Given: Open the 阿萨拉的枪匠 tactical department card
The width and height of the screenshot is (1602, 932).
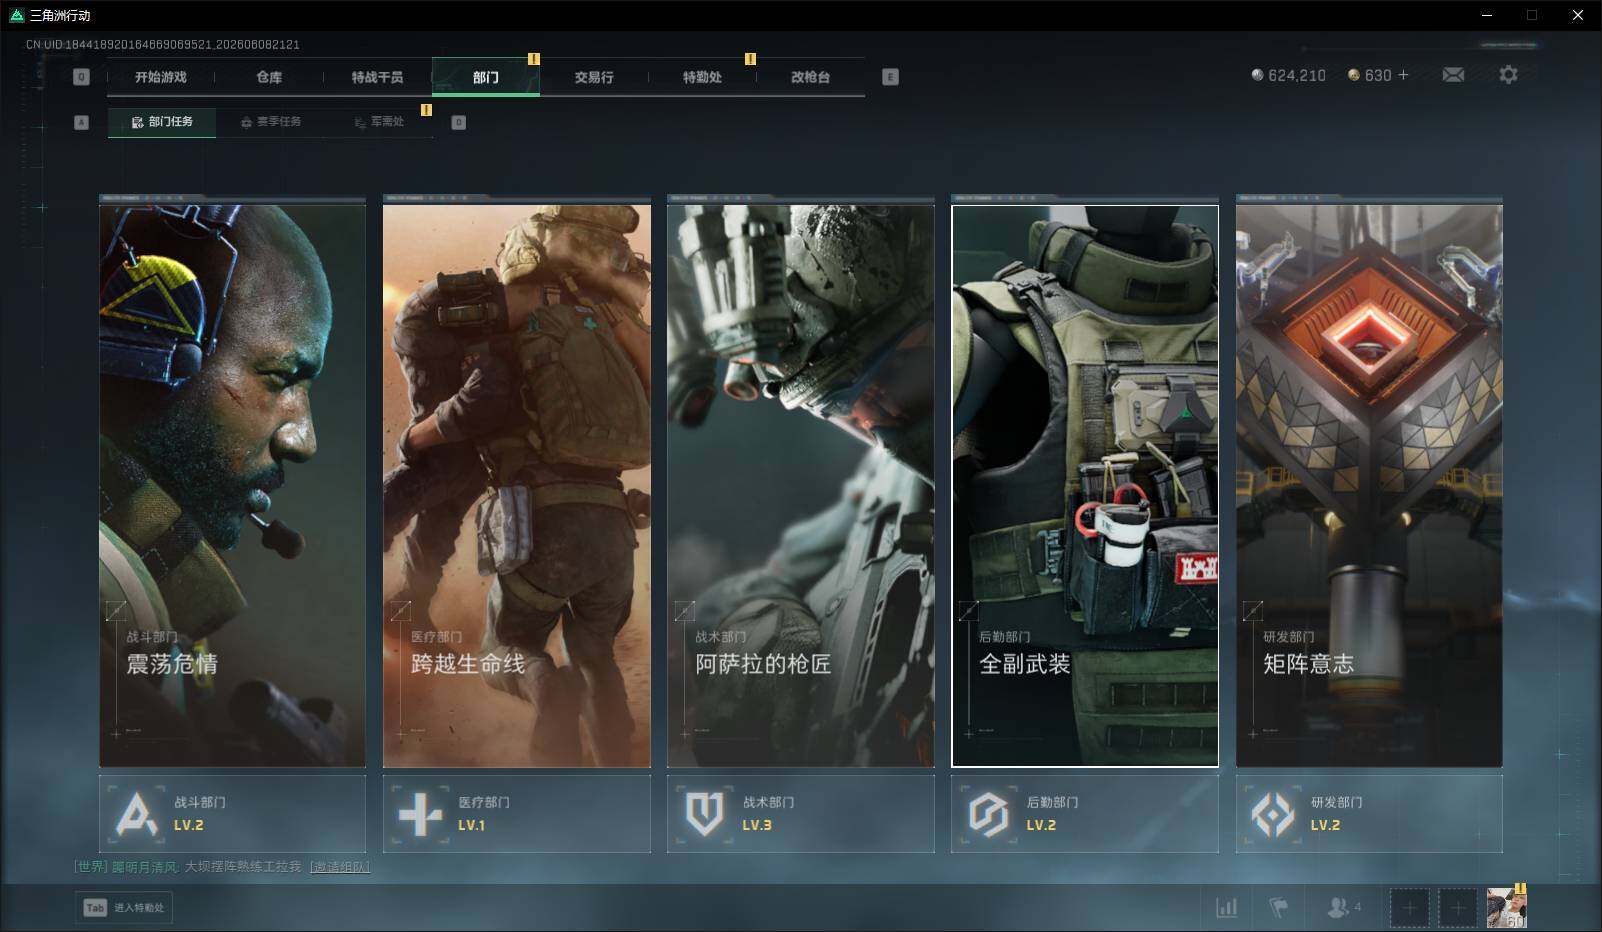Looking at the screenshot, I should pos(801,485).
